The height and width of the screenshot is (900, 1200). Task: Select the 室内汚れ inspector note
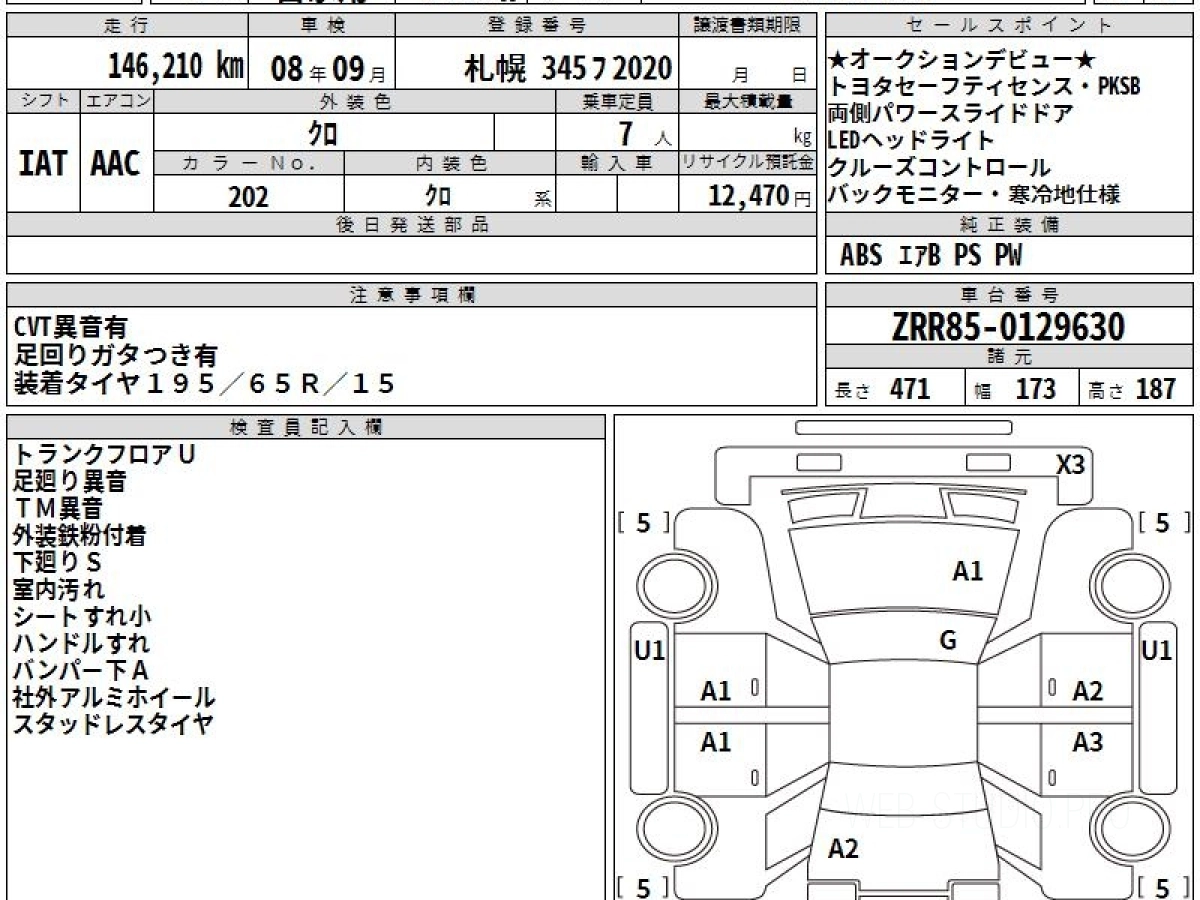click(x=58, y=589)
